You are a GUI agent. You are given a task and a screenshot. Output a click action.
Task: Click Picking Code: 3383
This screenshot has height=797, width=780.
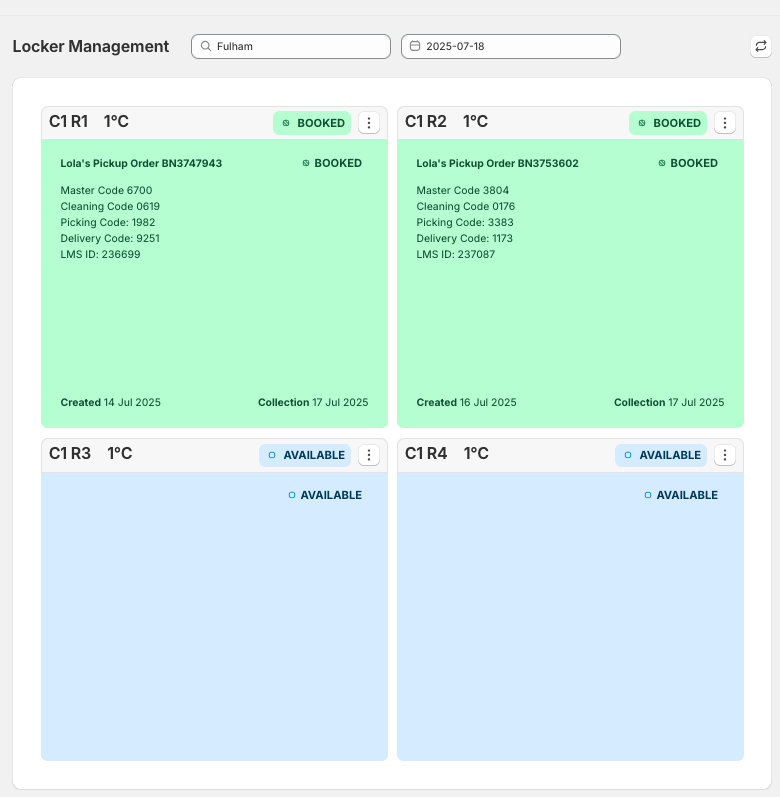[465, 222]
